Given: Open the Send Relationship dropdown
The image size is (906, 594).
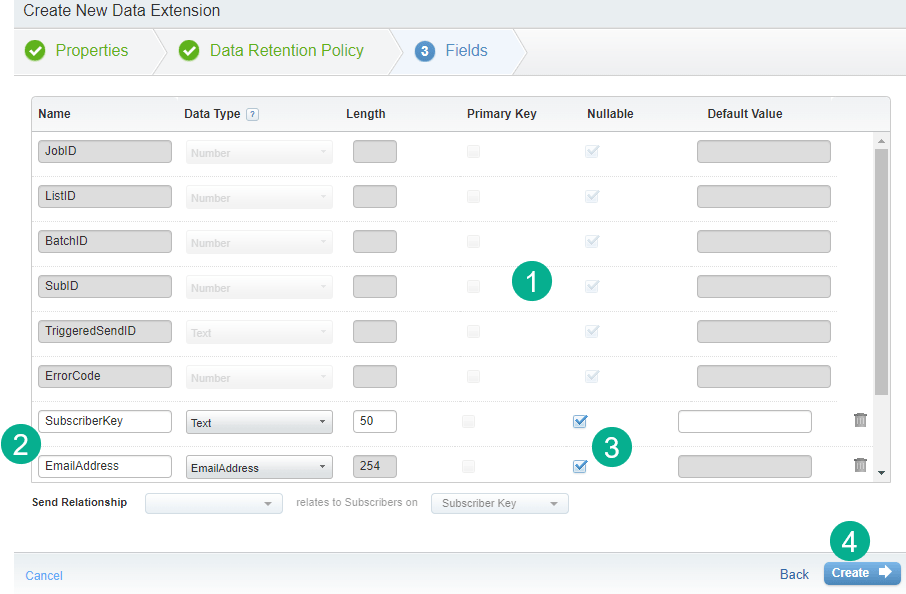Looking at the screenshot, I should click(x=213, y=503).
